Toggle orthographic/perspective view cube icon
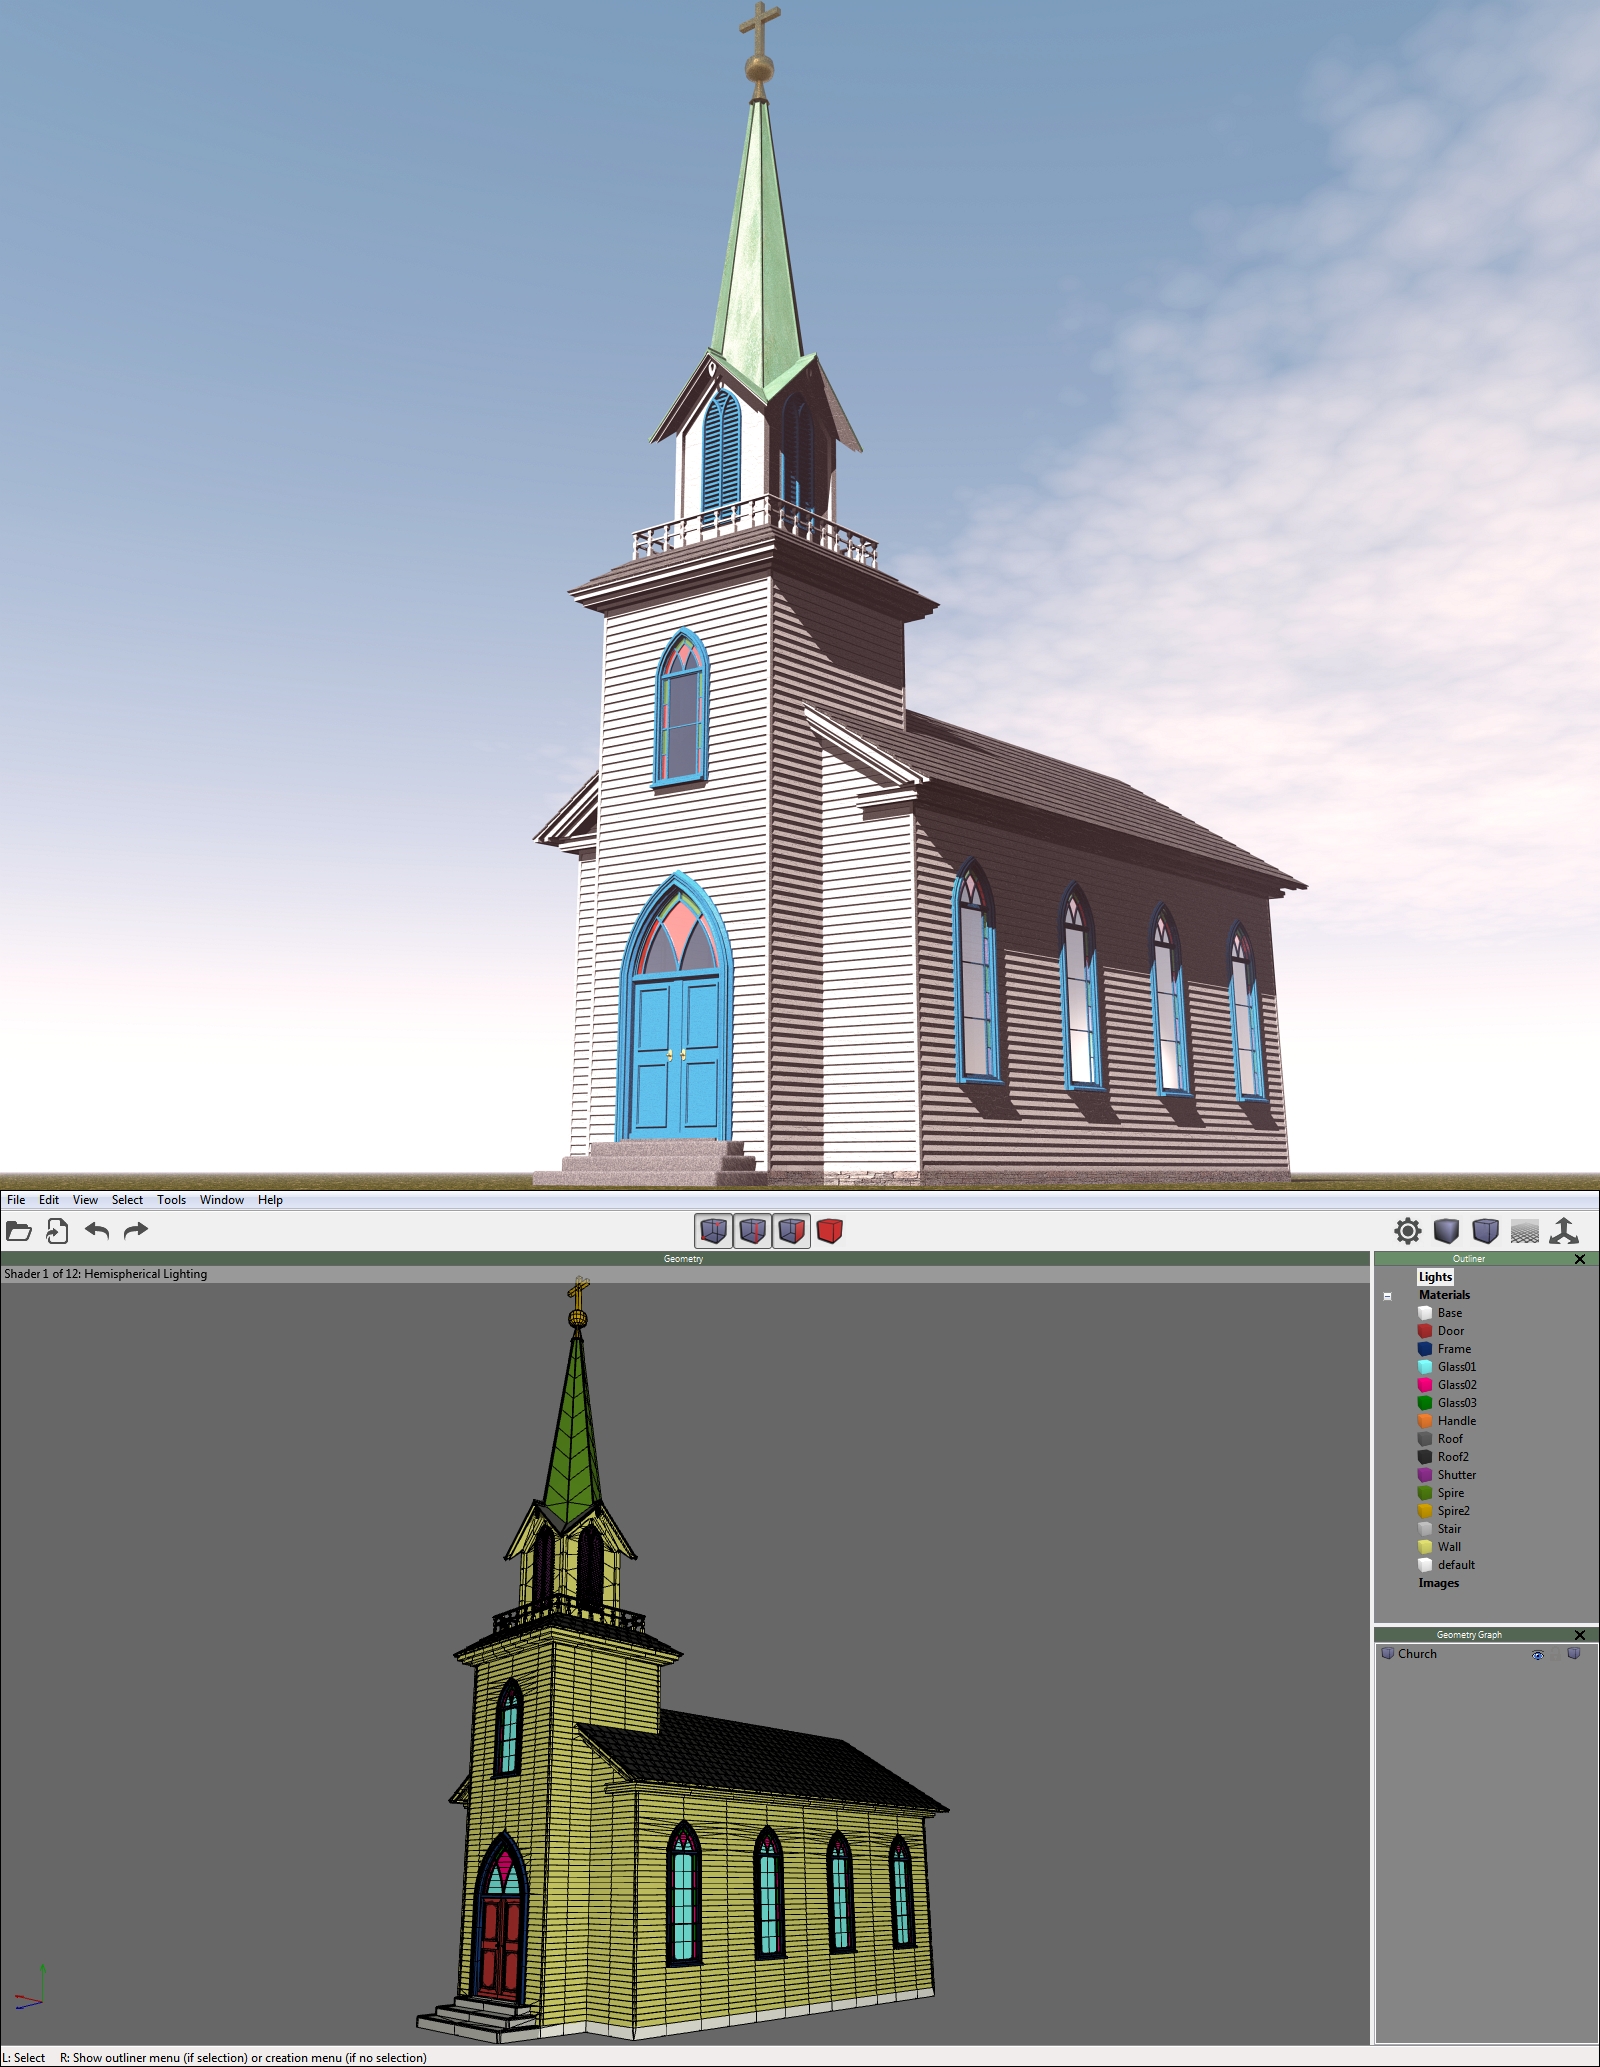 point(1486,1231)
